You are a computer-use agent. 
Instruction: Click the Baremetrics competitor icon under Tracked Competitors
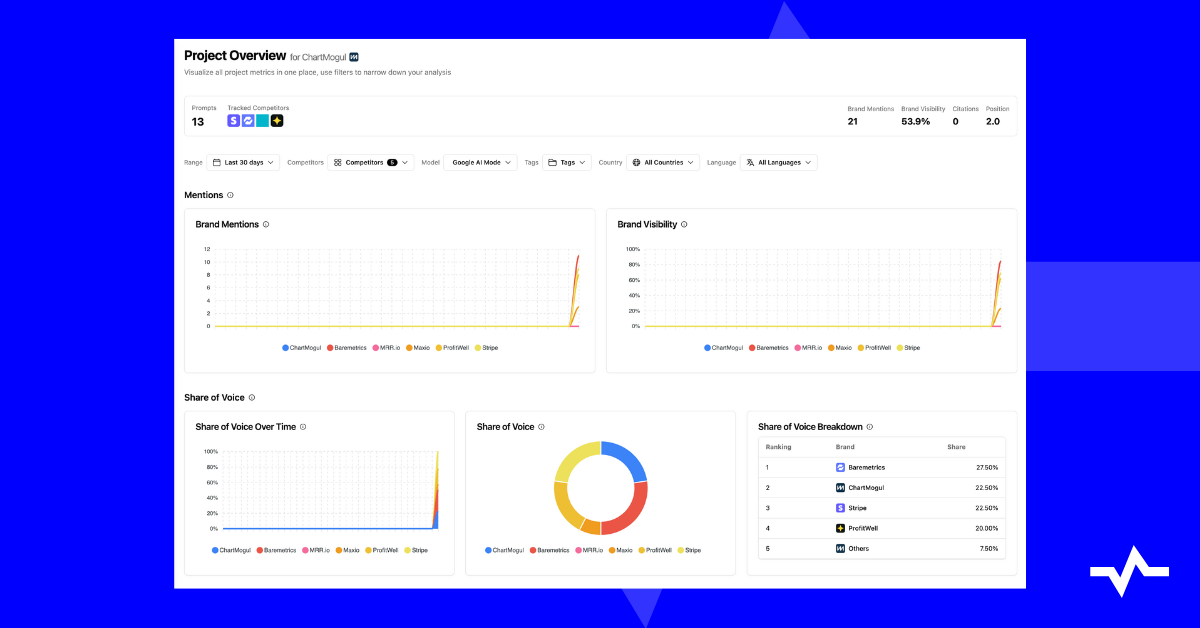[248, 121]
